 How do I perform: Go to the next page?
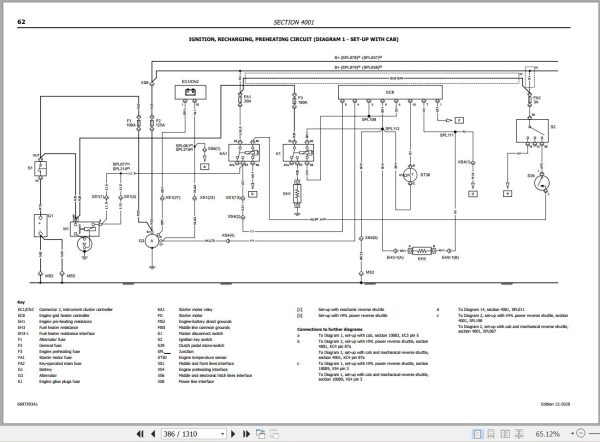click(x=233, y=434)
